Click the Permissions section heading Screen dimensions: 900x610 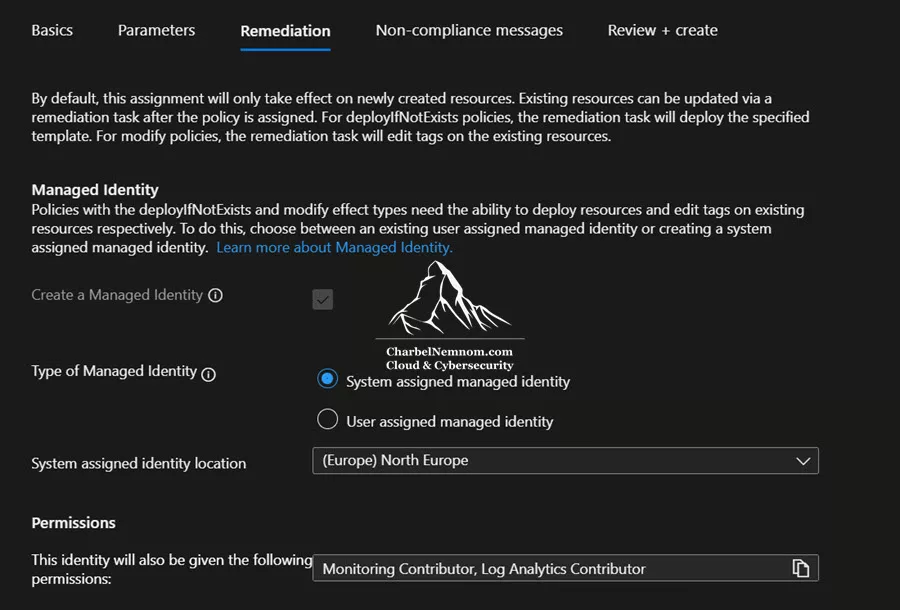73,523
